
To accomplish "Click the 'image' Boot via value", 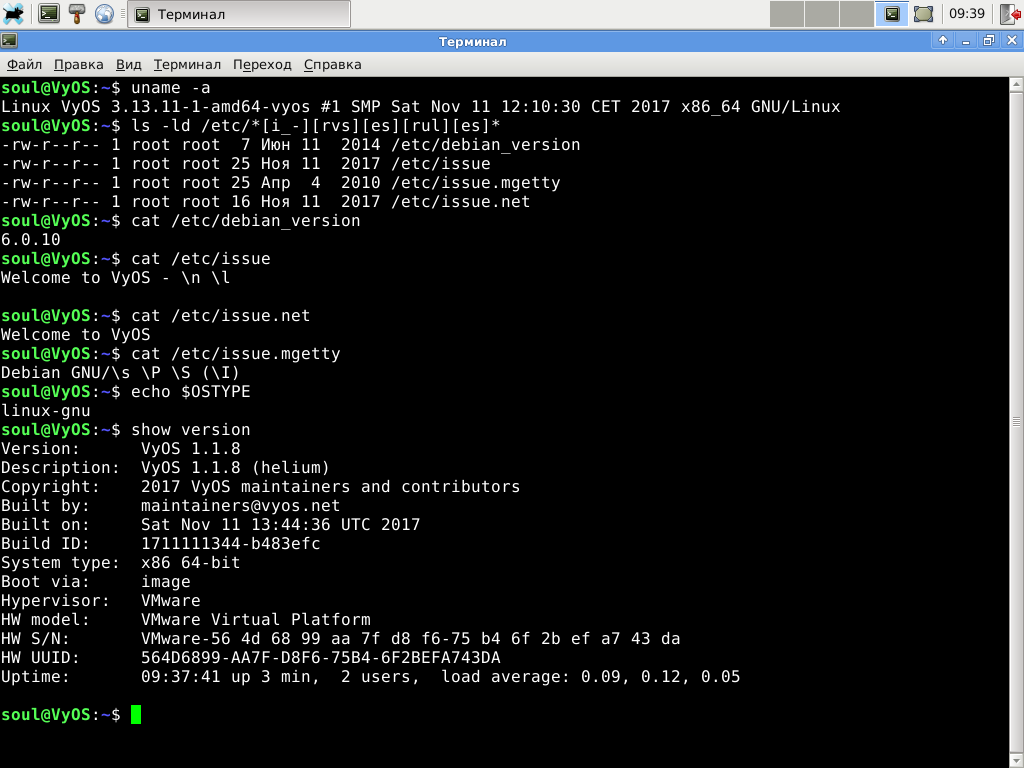I will (x=165, y=581).
